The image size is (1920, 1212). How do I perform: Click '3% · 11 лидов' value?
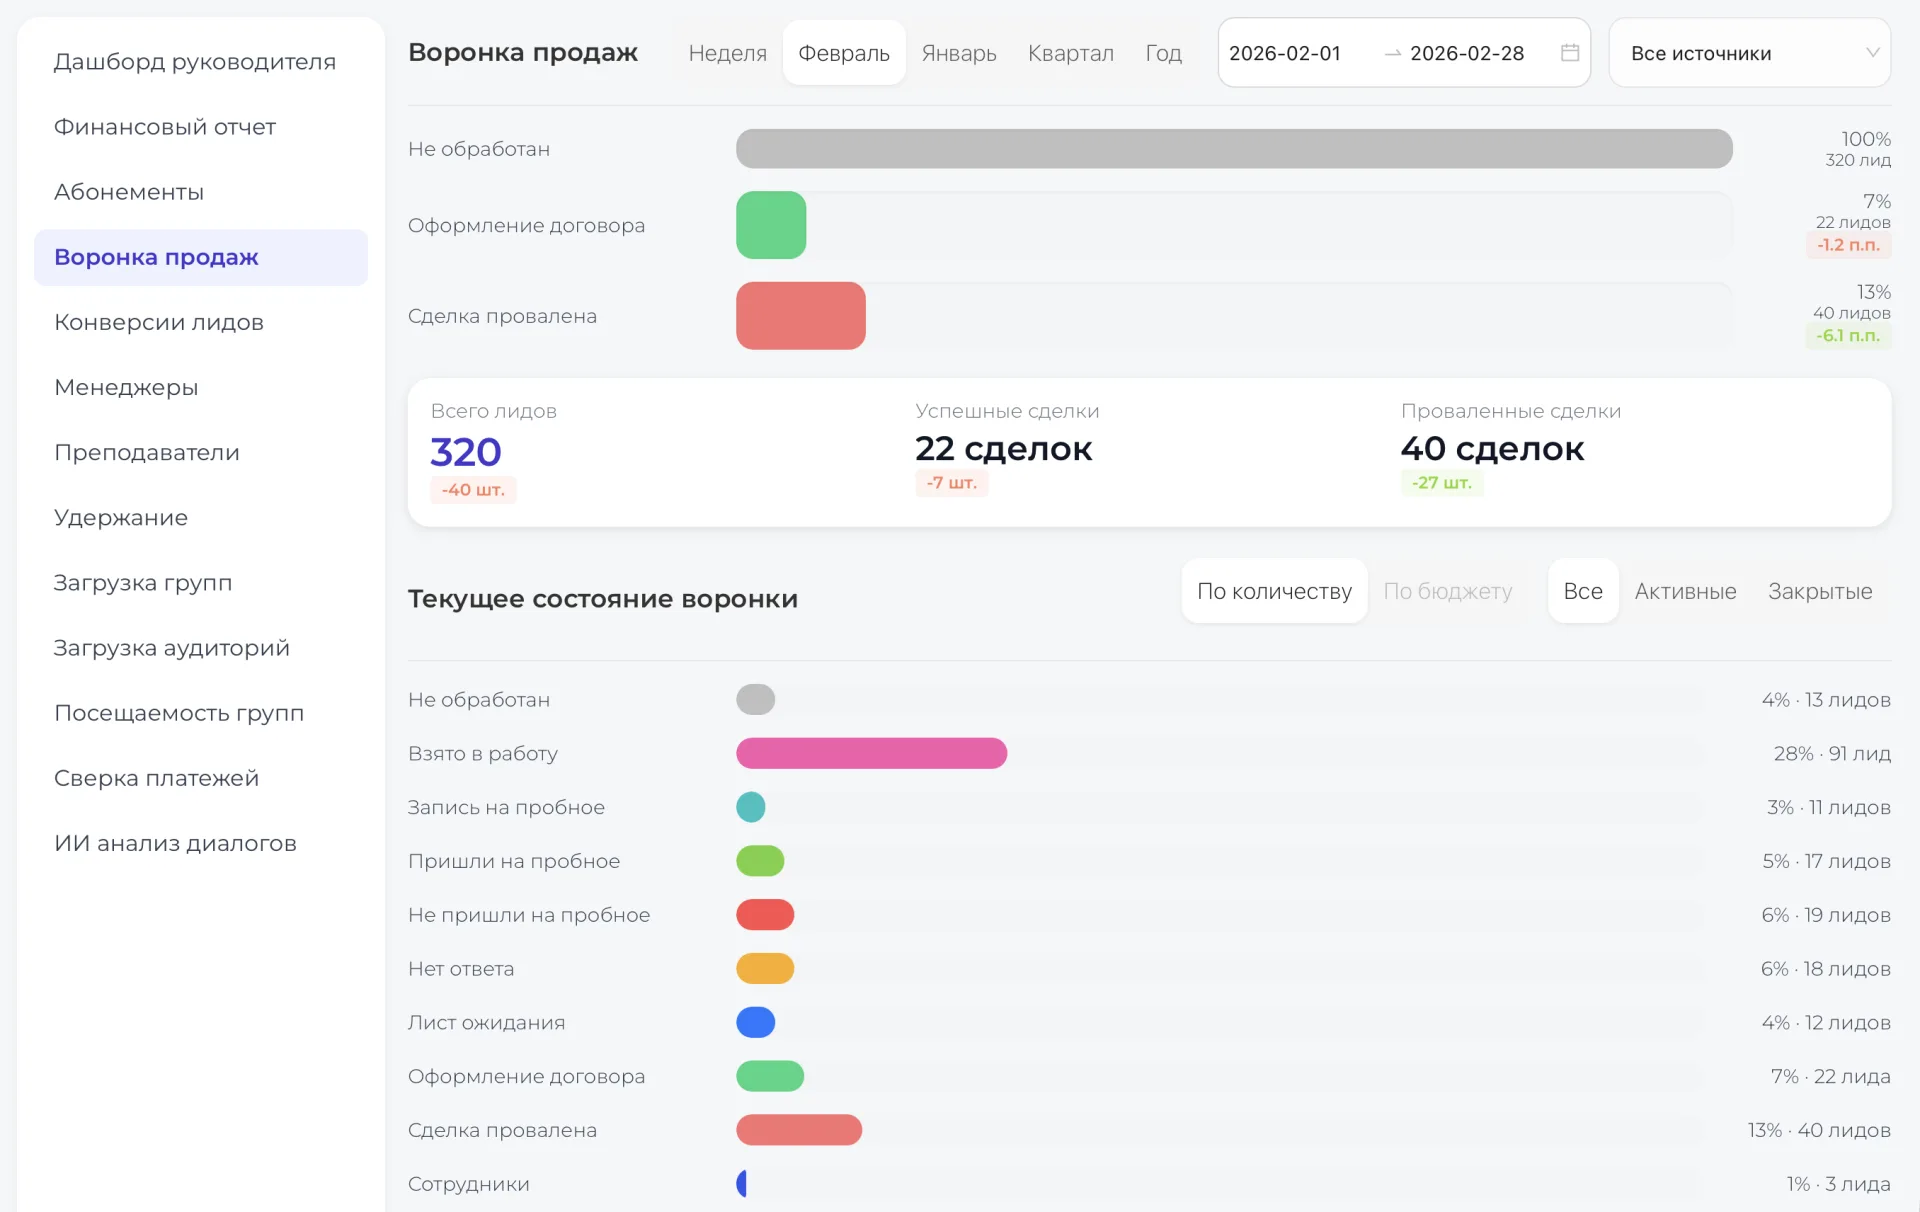tap(1828, 807)
